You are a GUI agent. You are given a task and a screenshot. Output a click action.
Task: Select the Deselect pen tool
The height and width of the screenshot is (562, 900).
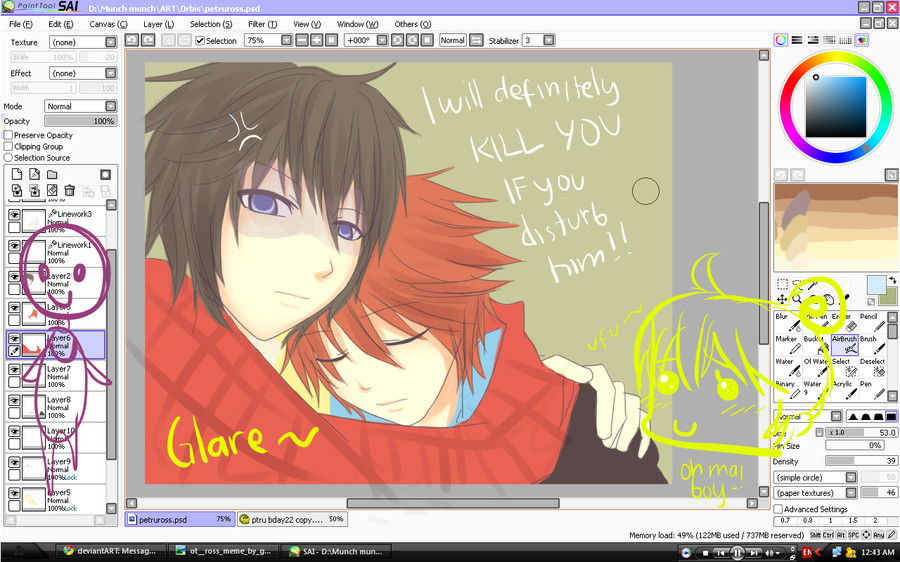[872, 367]
